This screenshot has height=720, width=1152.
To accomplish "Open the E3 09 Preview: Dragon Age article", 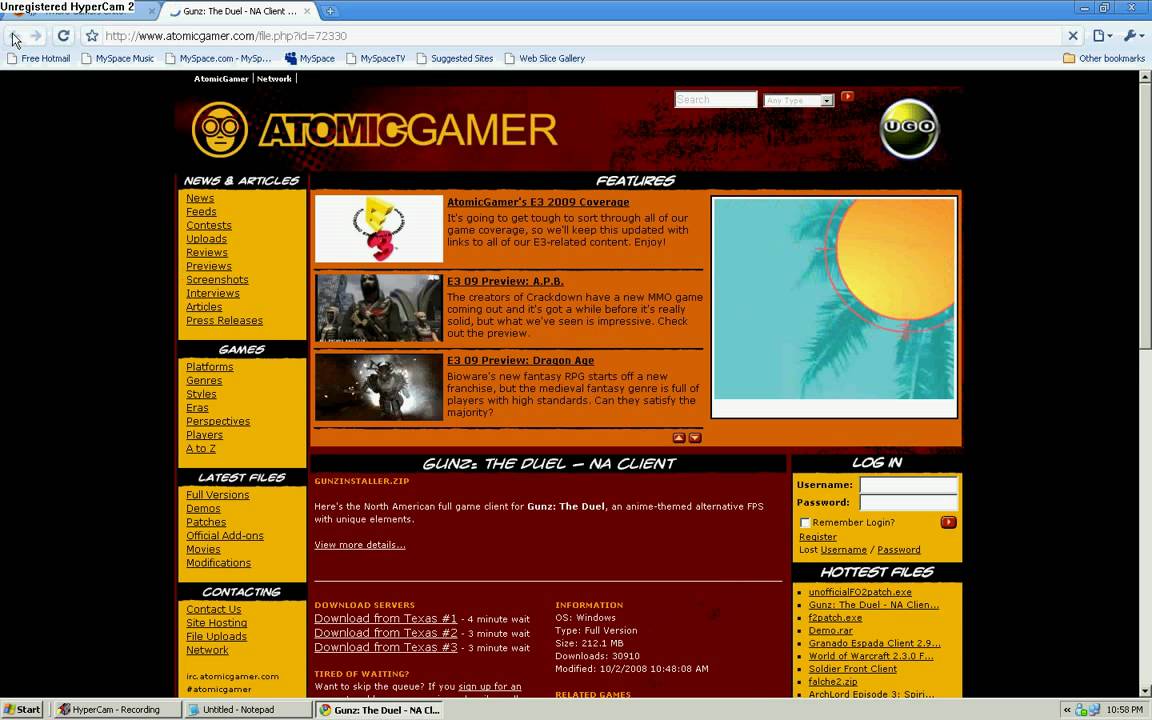I will [520, 361].
